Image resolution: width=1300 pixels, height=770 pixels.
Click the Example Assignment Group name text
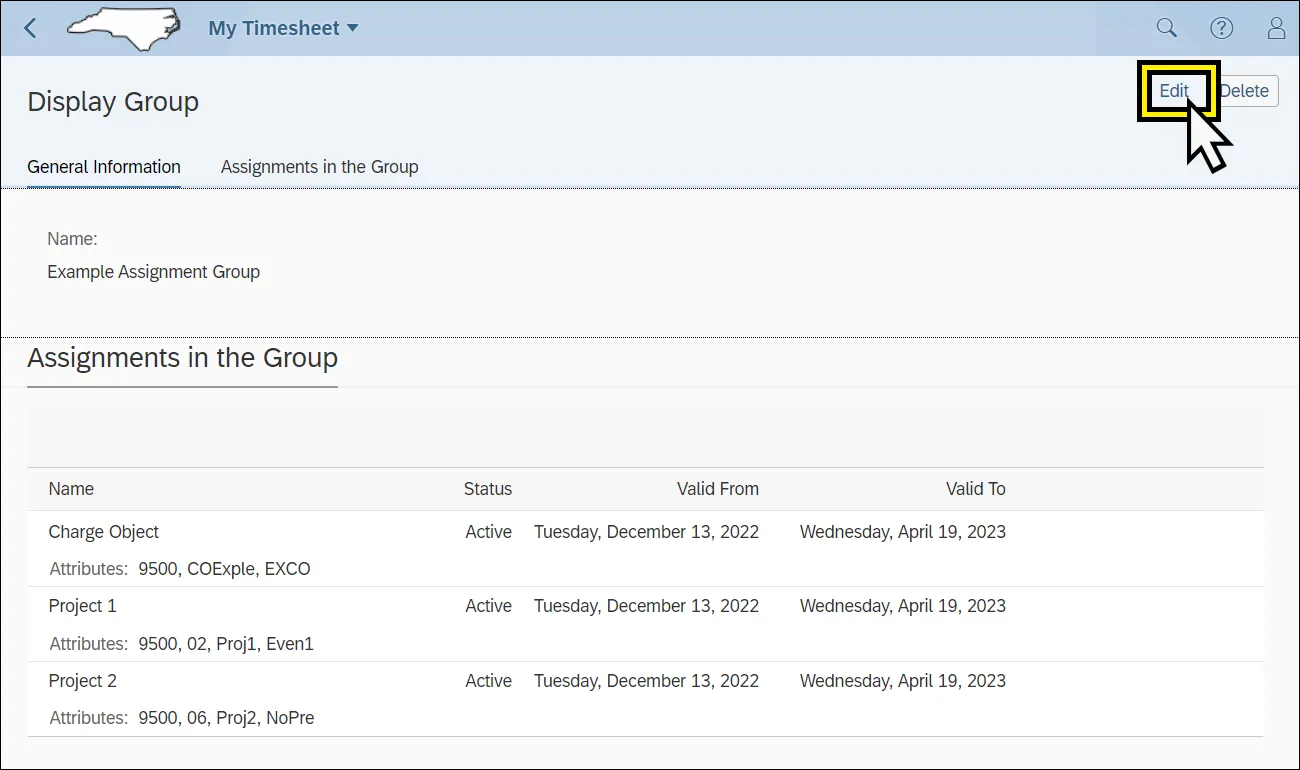click(x=153, y=272)
